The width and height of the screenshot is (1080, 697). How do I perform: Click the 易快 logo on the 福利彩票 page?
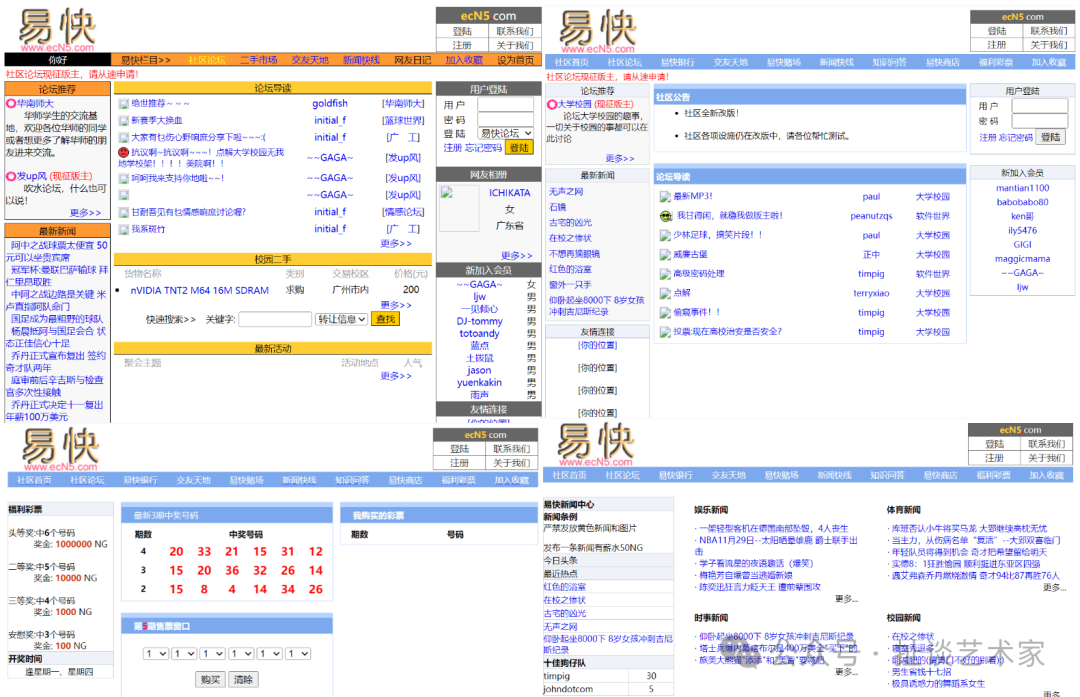pyautogui.click(x=61, y=449)
